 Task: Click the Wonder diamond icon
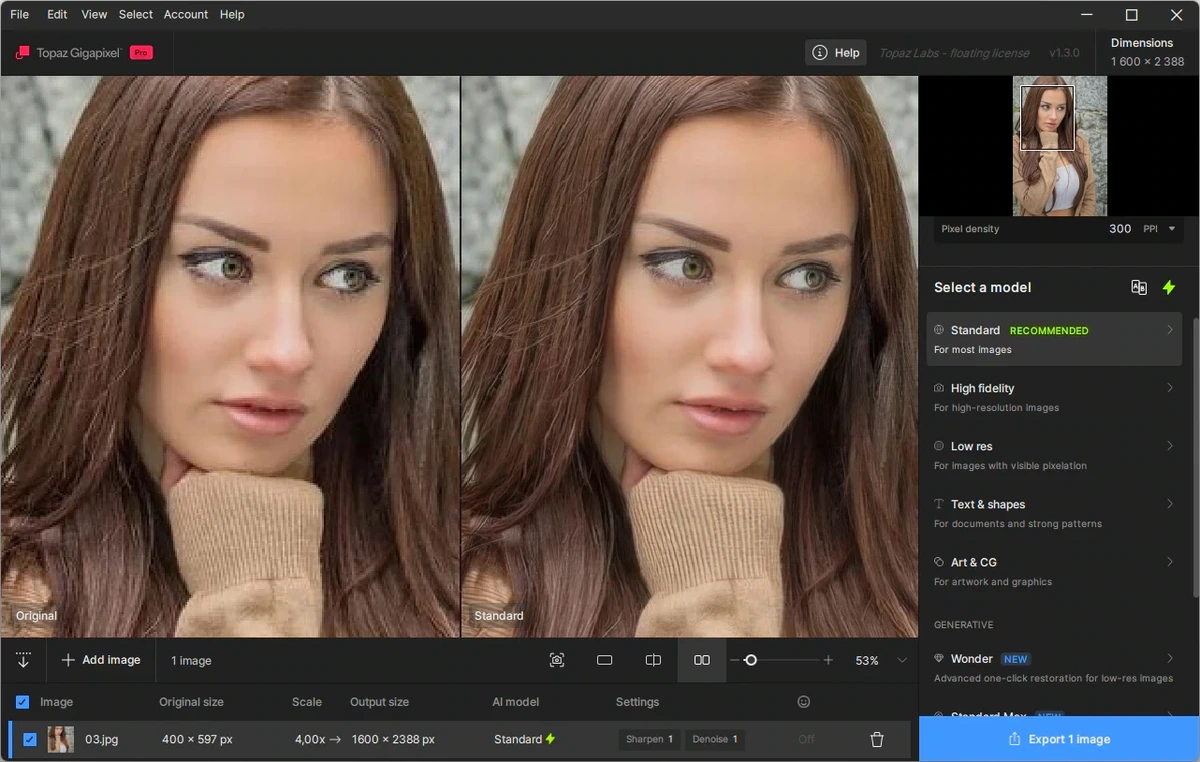point(939,659)
